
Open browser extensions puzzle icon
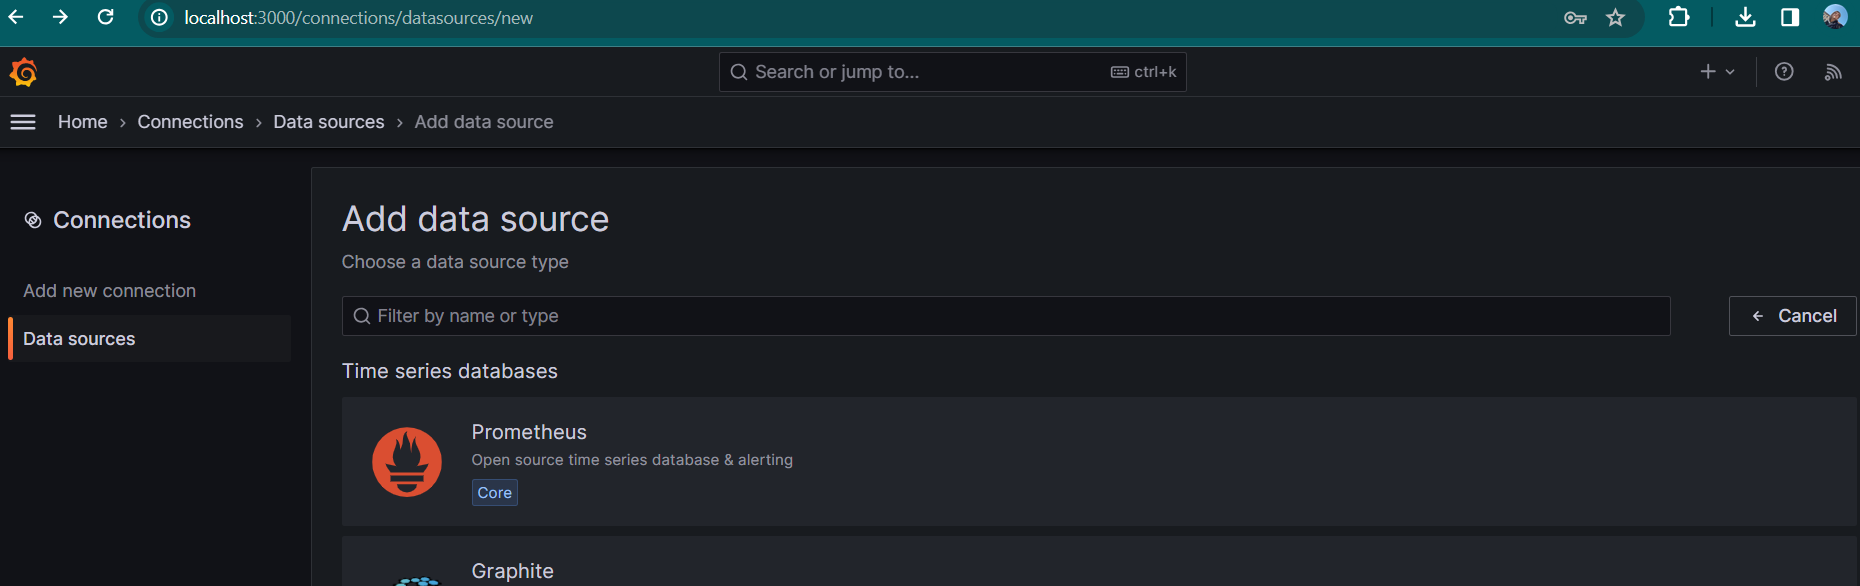click(1679, 17)
